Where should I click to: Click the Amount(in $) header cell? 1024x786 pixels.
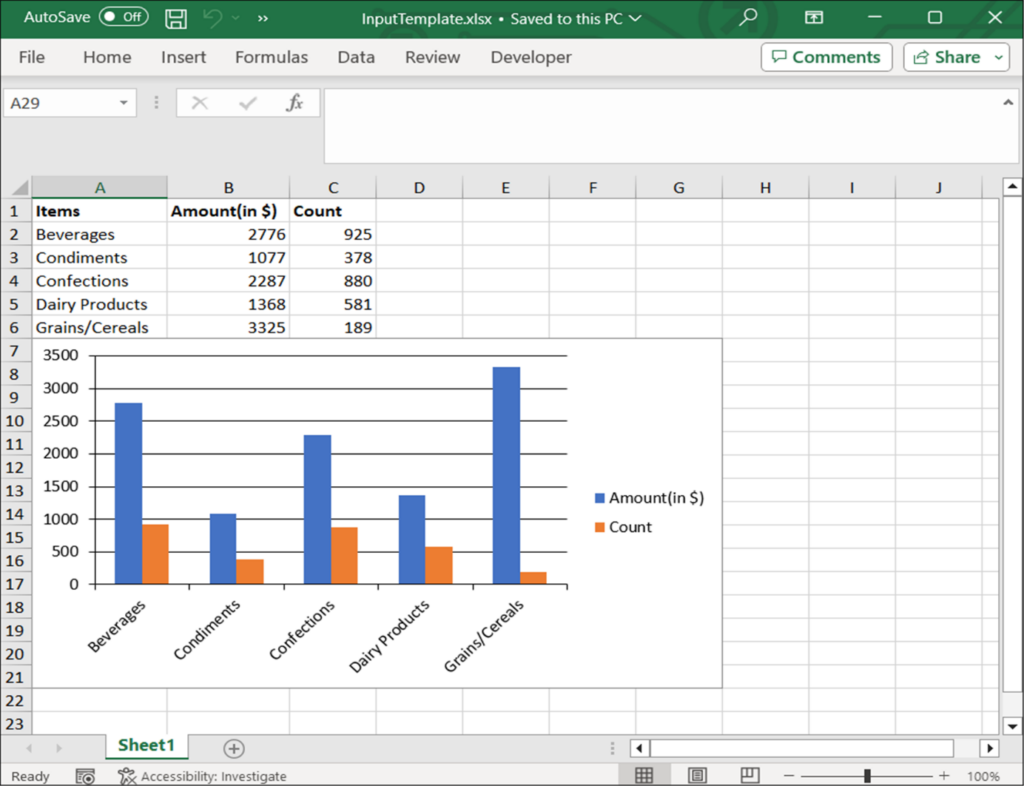click(x=229, y=211)
